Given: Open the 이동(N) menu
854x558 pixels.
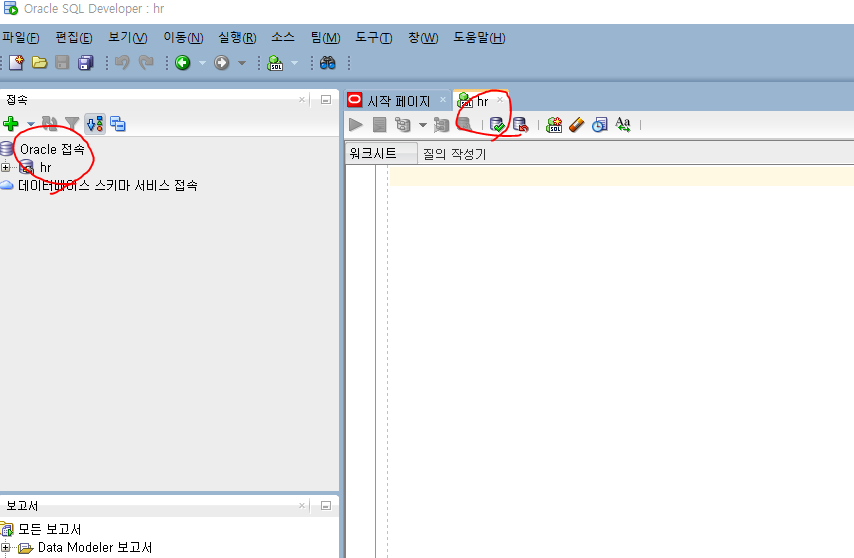Looking at the screenshot, I should pyautogui.click(x=183, y=38).
